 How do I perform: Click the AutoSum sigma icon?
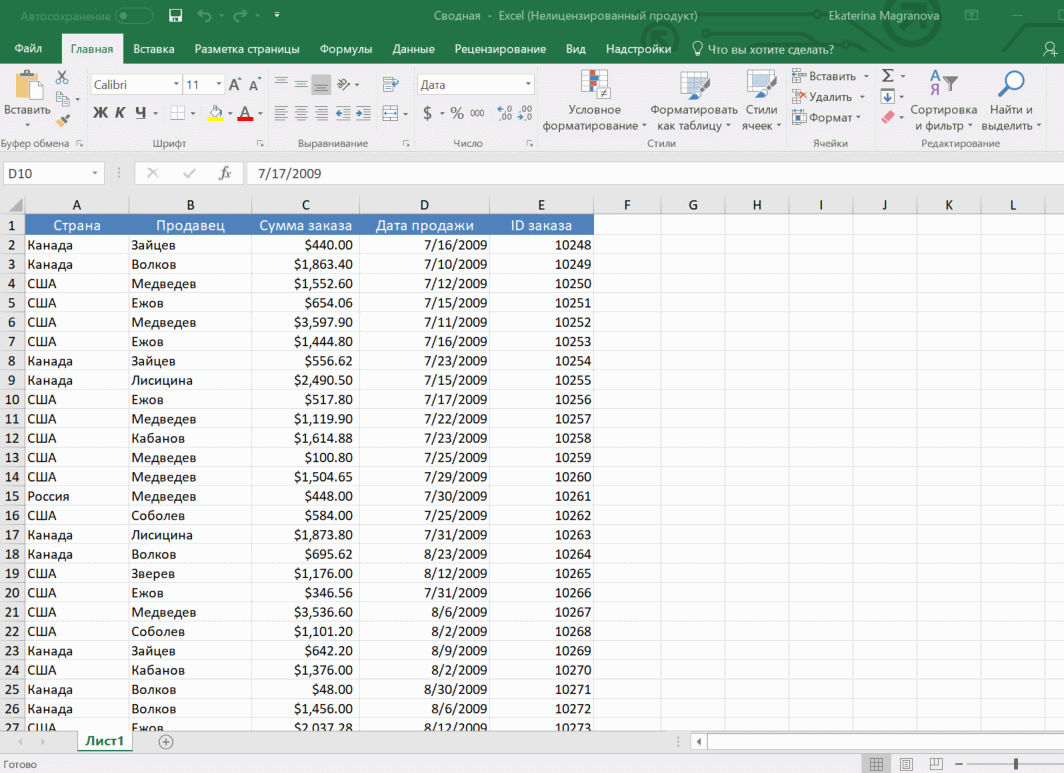[887, 76]
